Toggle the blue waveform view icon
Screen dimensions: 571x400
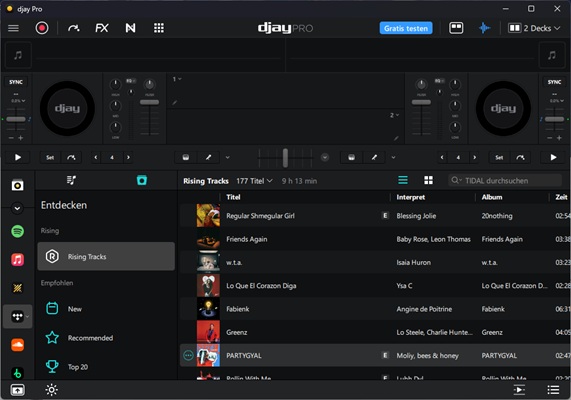(484, 28)
